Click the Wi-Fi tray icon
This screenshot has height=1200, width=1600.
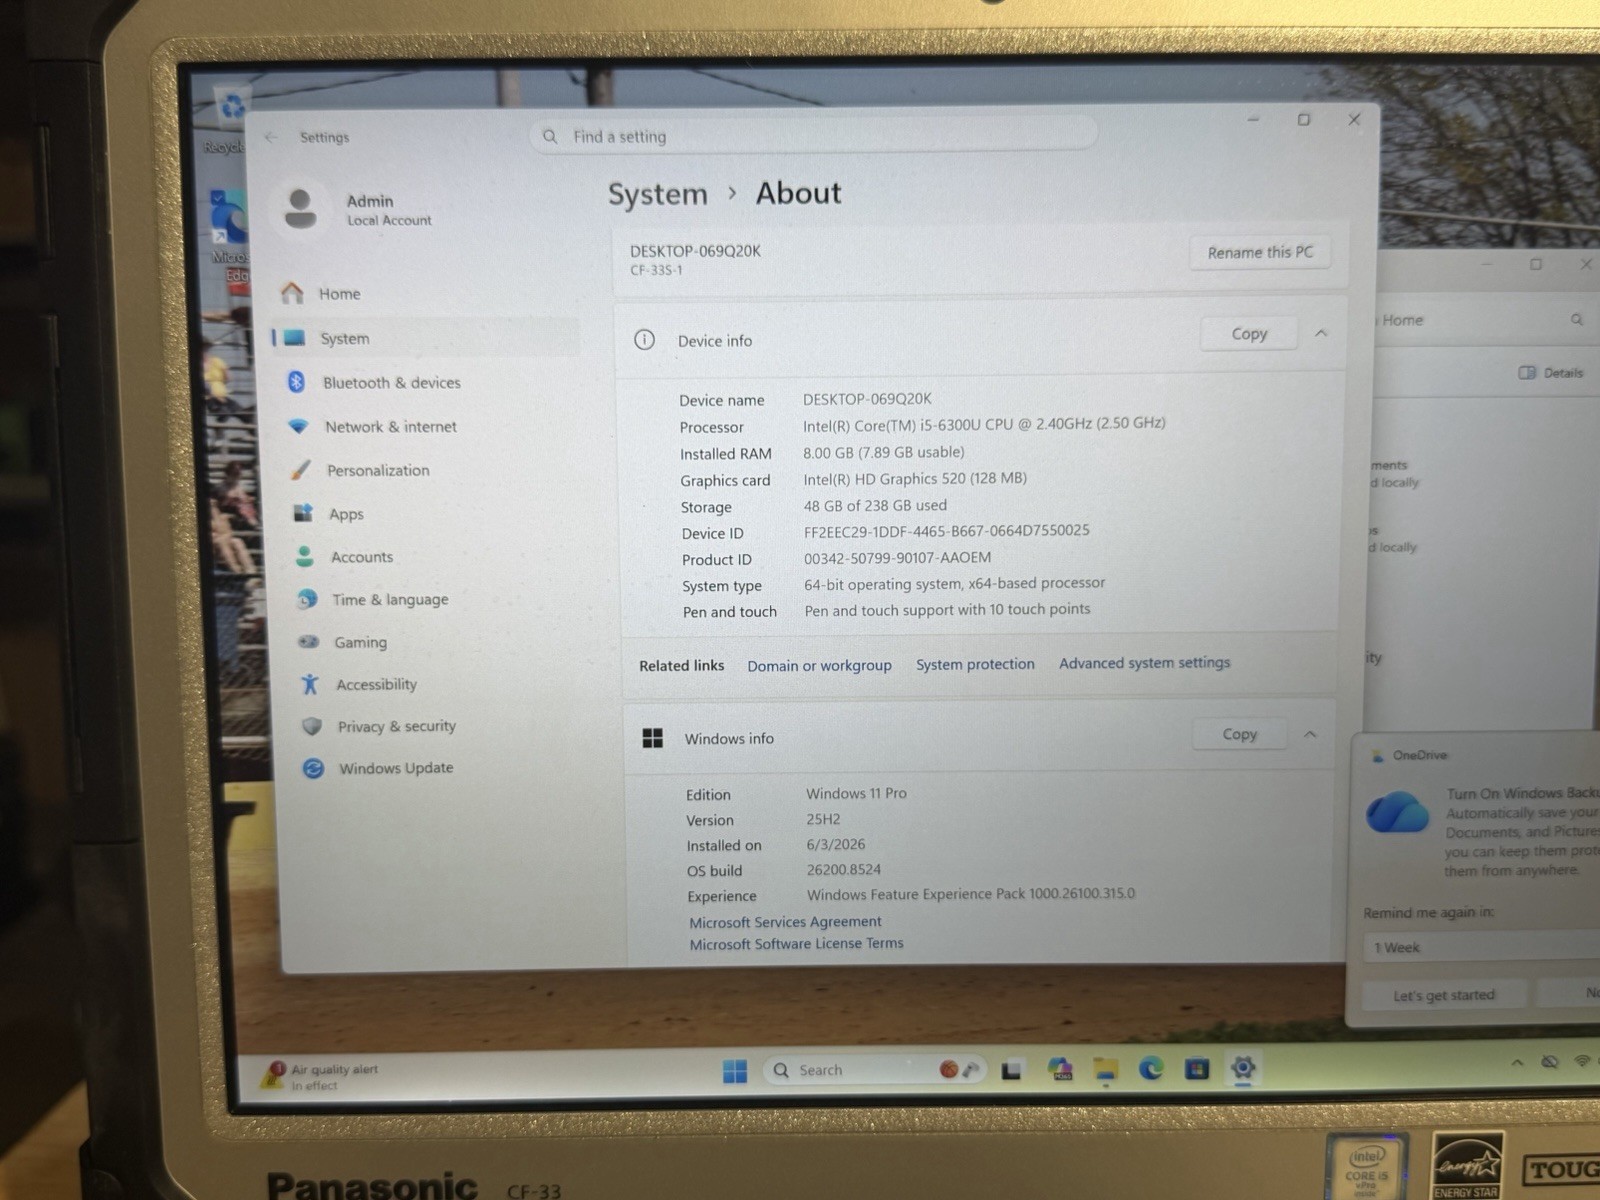(x=1582, y=1060)
